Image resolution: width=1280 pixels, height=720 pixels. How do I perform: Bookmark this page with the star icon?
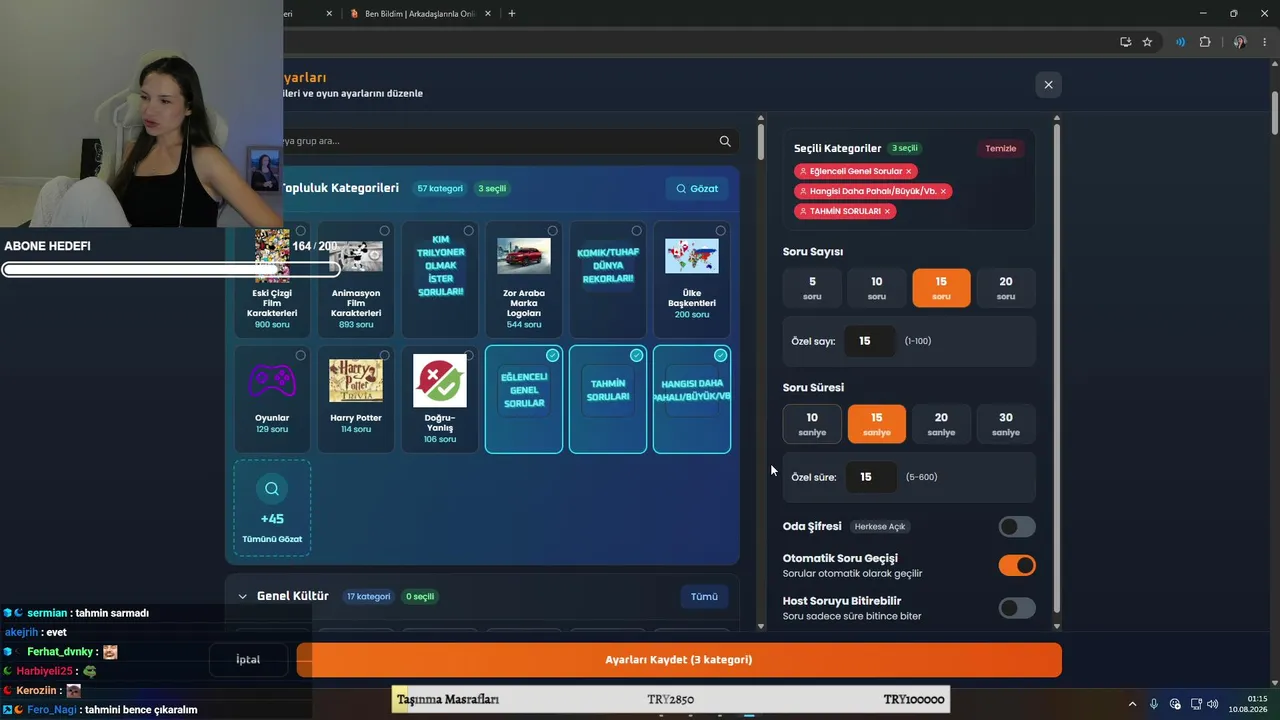point(1147,42)
